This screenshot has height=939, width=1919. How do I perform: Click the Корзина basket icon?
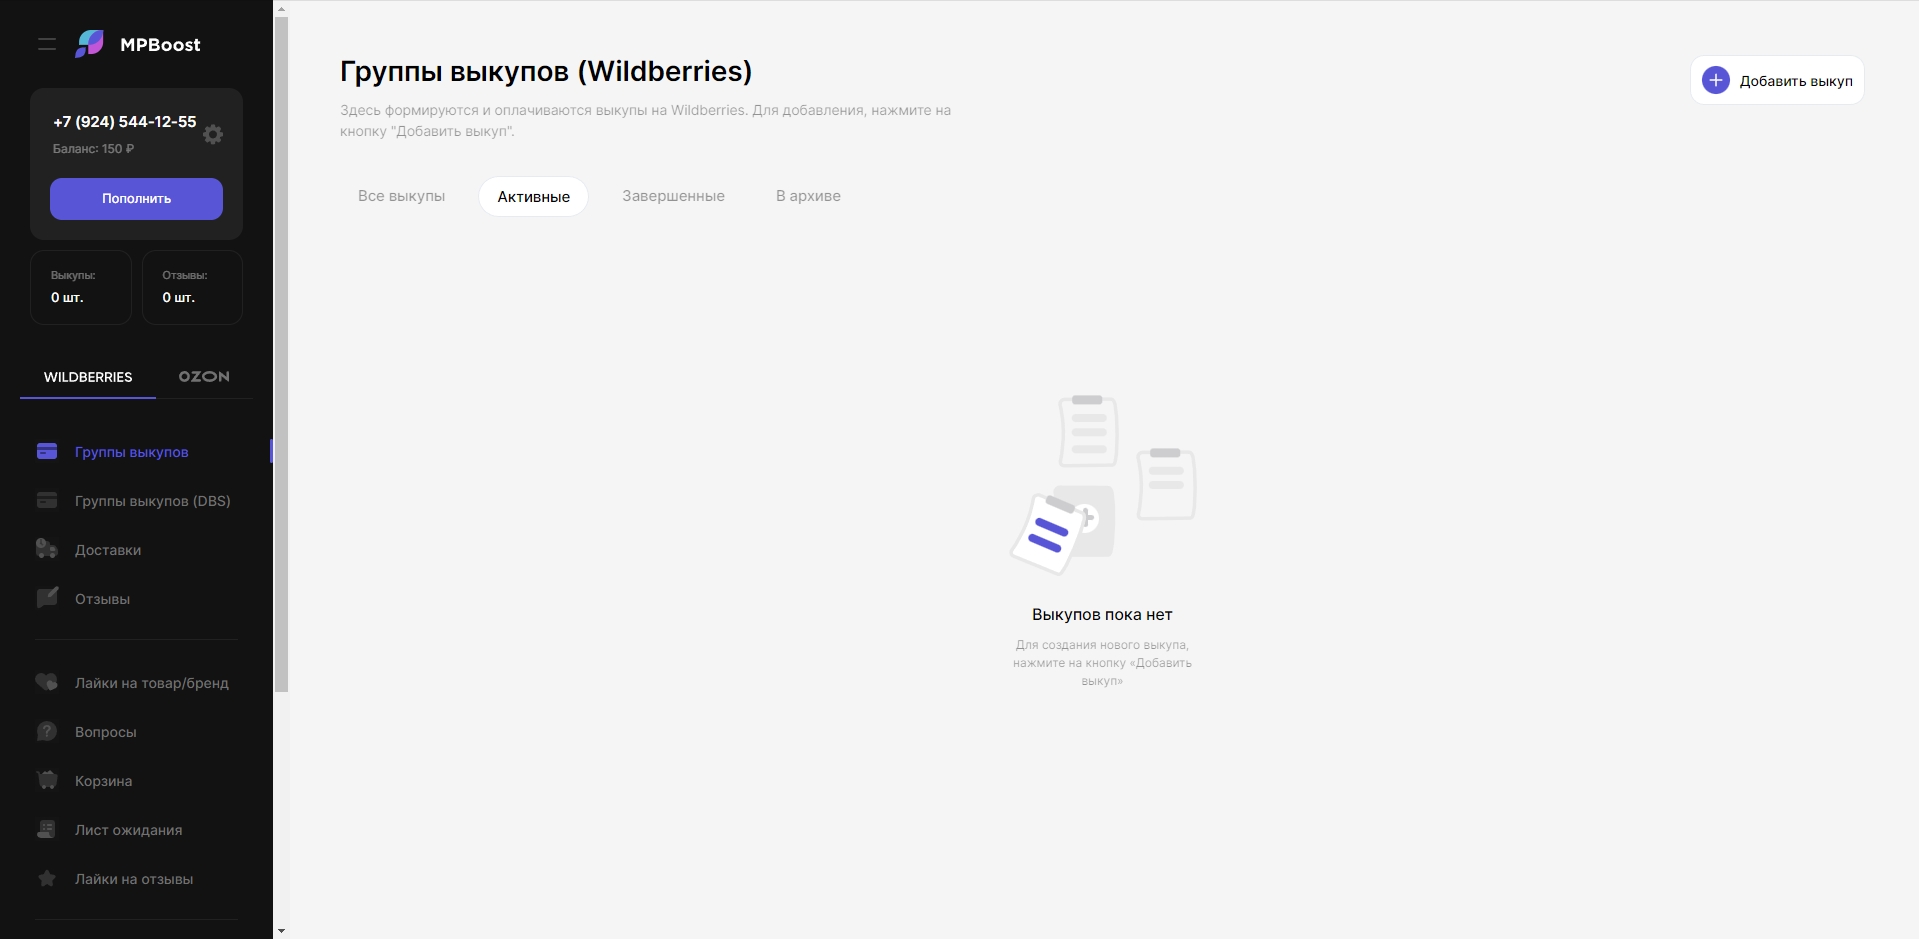click(47, 780)
